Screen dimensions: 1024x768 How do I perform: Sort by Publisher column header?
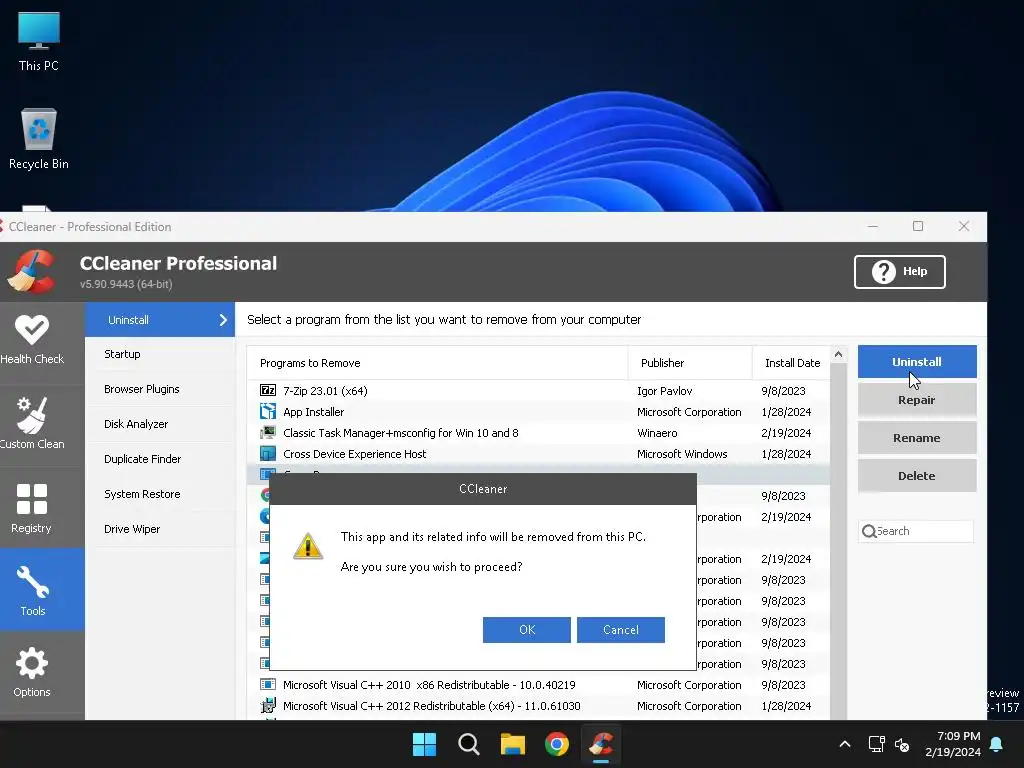tap(690, 363)
